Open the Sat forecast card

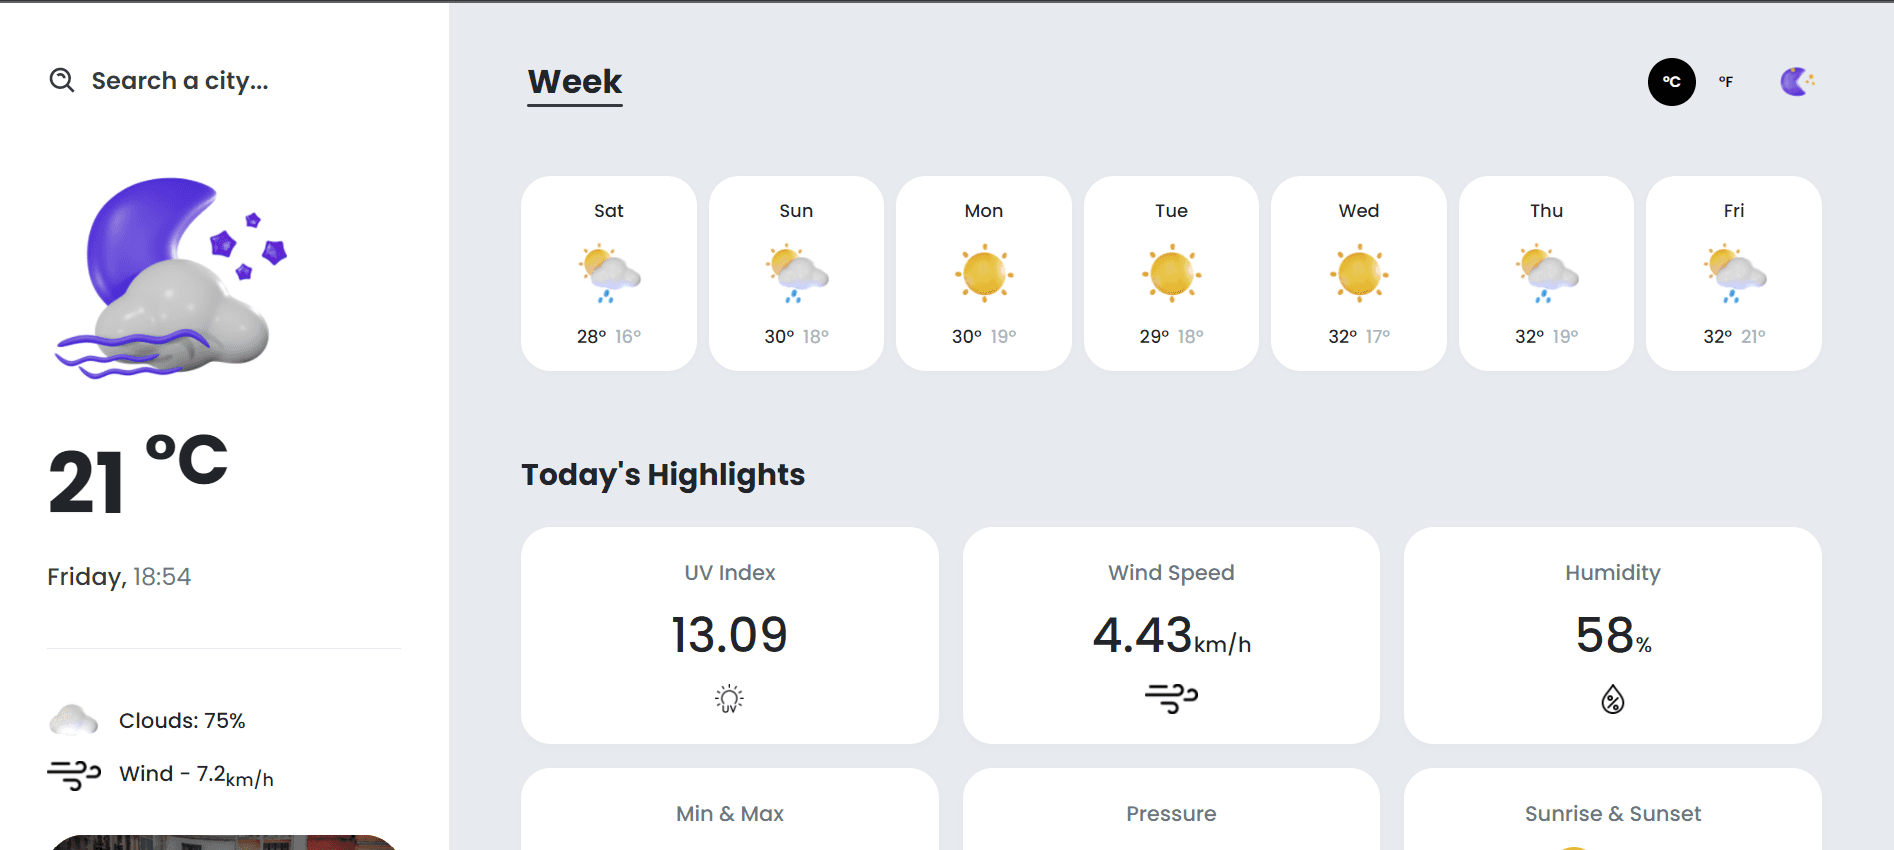tap(609, 273)
